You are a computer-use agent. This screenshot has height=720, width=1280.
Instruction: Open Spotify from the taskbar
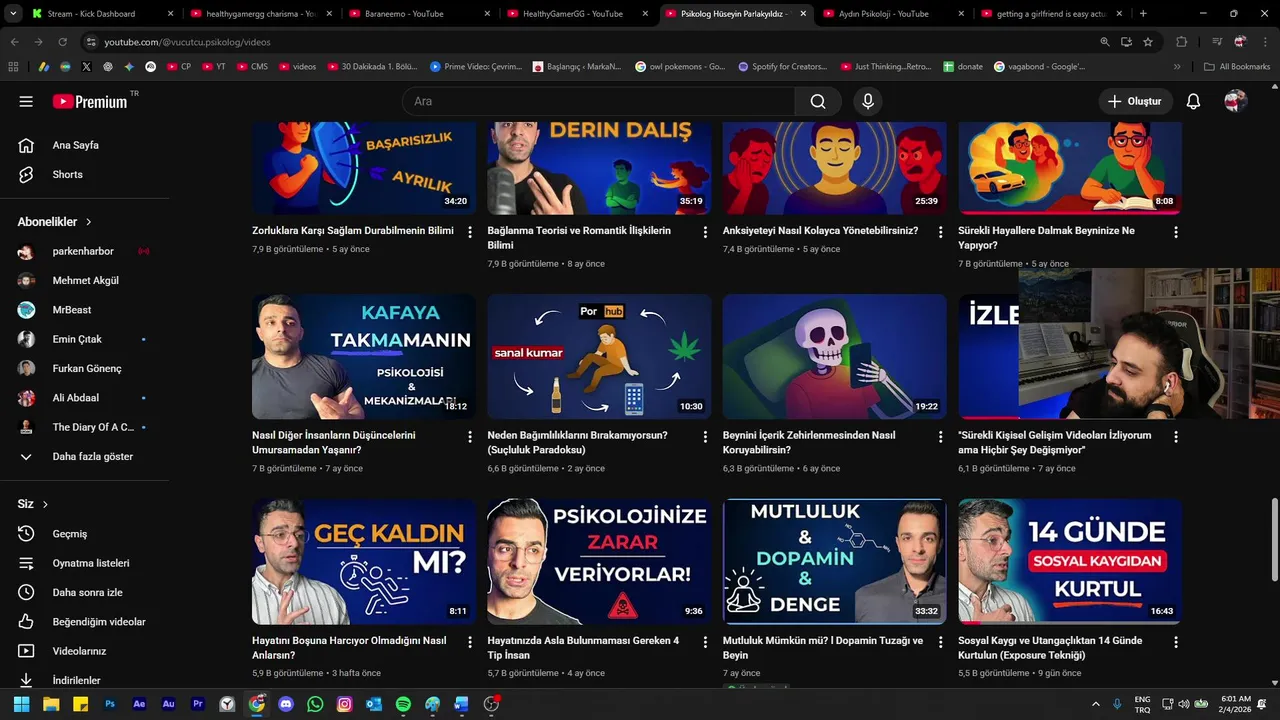point(403,704)
